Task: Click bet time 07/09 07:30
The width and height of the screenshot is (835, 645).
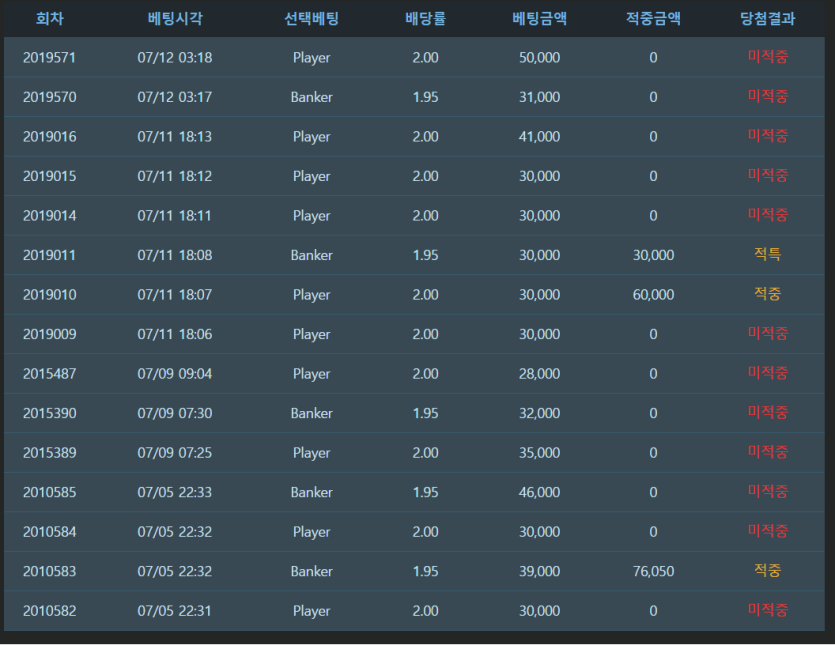Action: click(175, 413)
